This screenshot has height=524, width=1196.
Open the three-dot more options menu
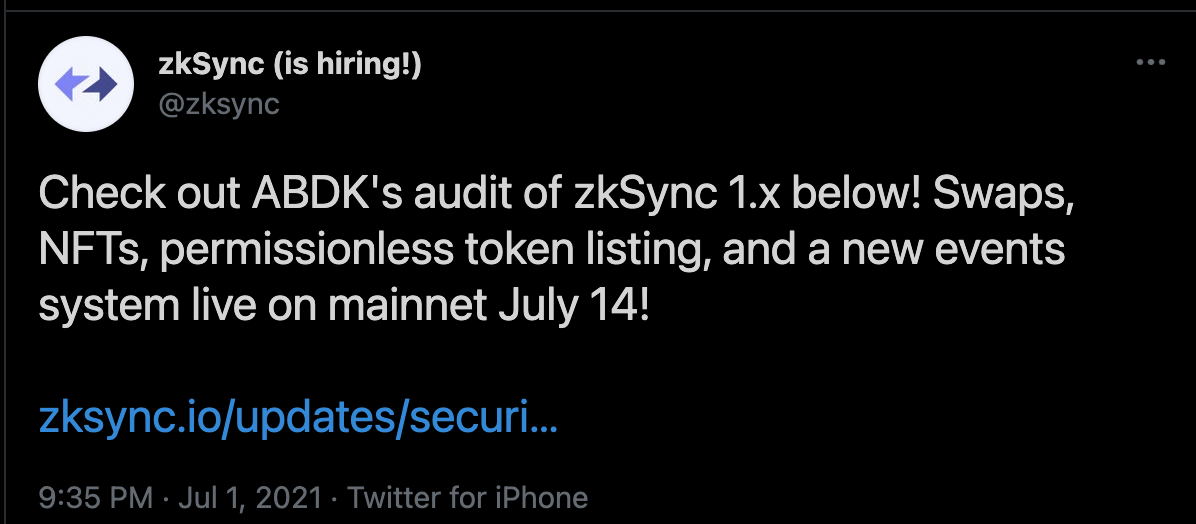pos(1150,63)
